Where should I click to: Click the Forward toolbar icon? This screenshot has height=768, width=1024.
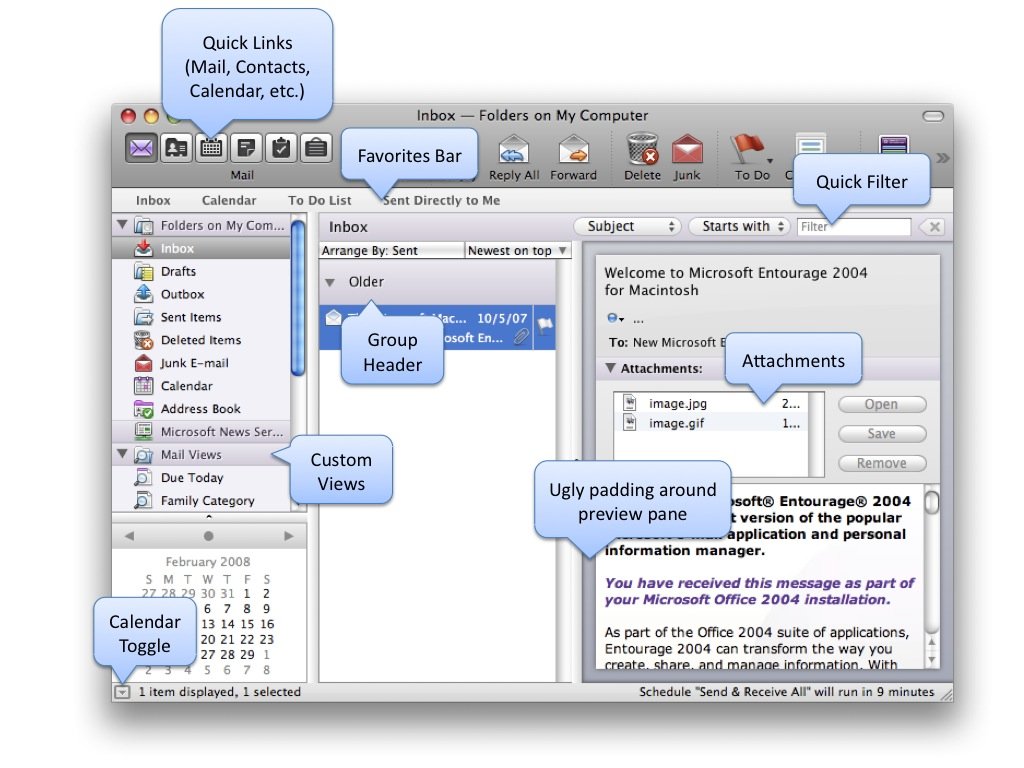573,151
